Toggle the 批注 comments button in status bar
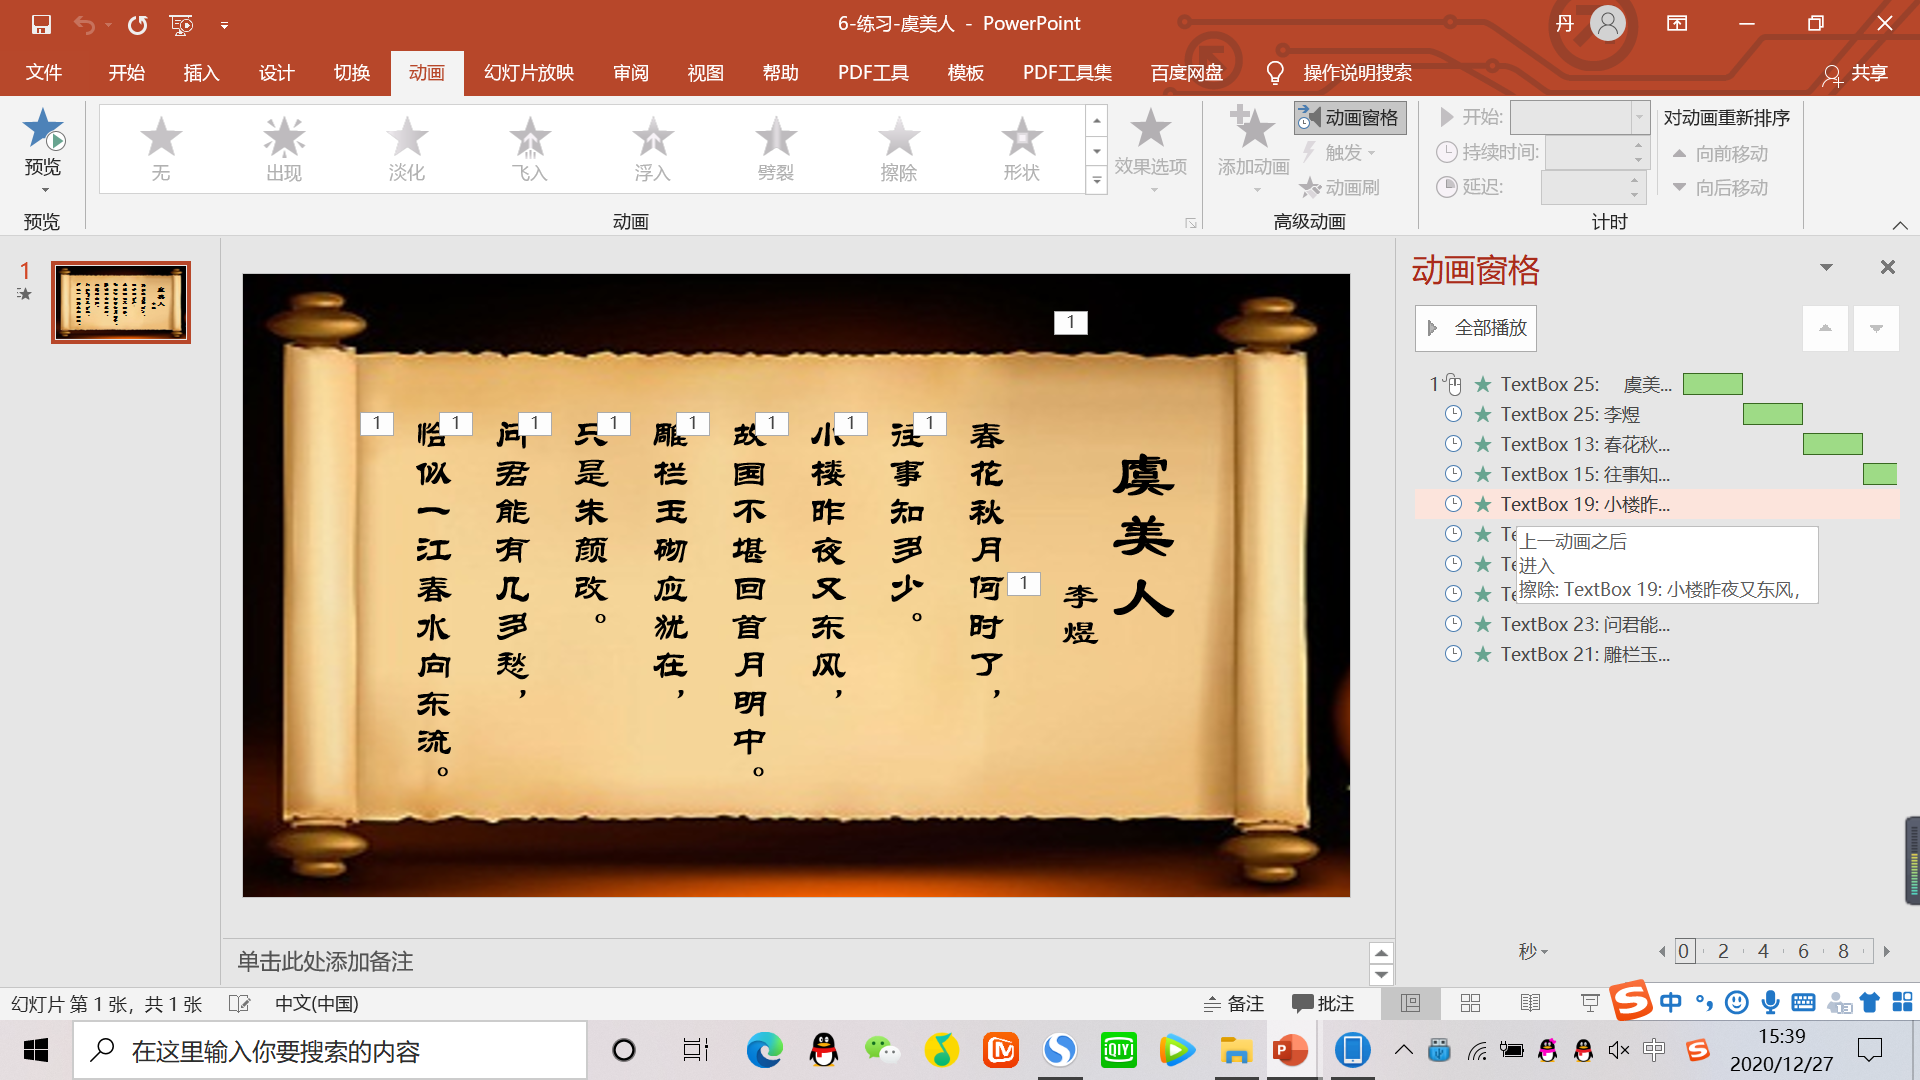Screen dimensions: 1920x1080 1323,1003
